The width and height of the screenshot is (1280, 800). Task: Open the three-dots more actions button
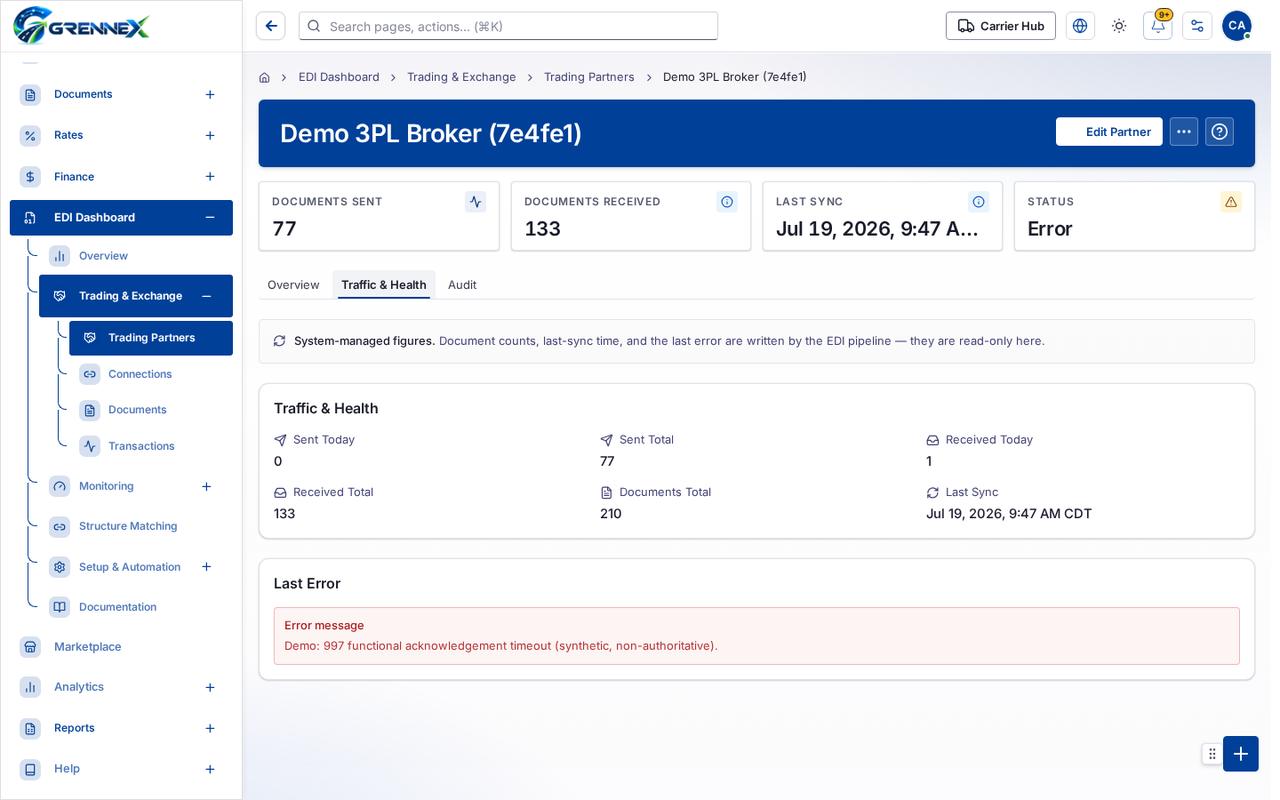coord(1184,132)
